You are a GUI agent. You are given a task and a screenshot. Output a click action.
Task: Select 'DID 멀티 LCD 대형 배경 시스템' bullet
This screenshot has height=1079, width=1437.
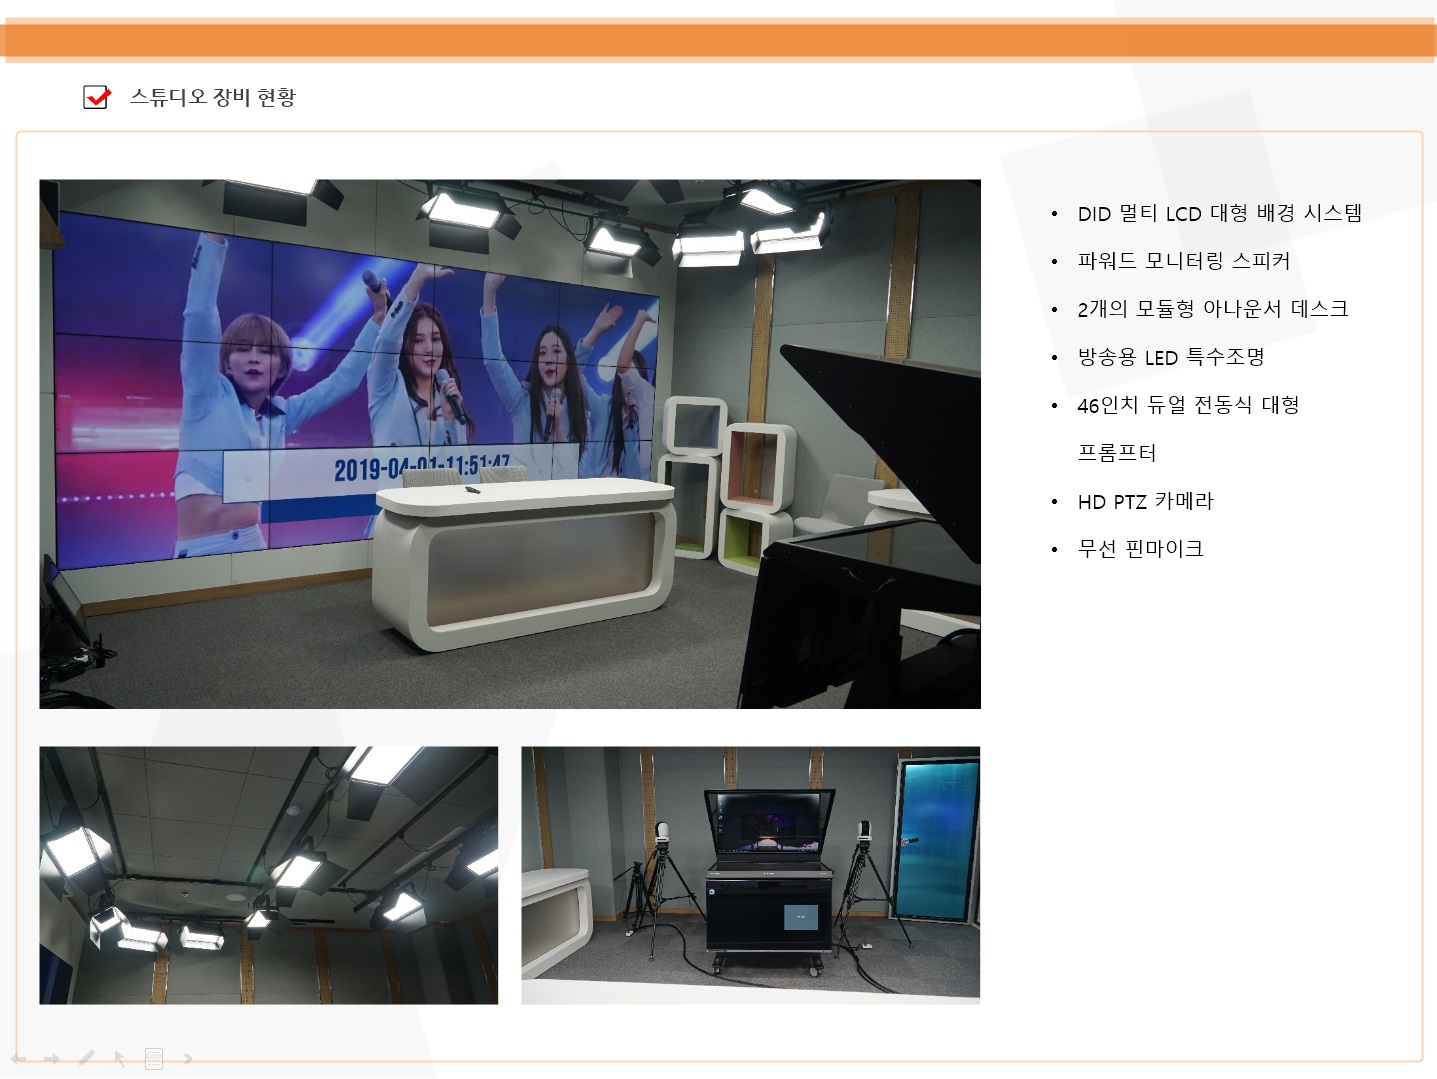[x=1219, y=213]
